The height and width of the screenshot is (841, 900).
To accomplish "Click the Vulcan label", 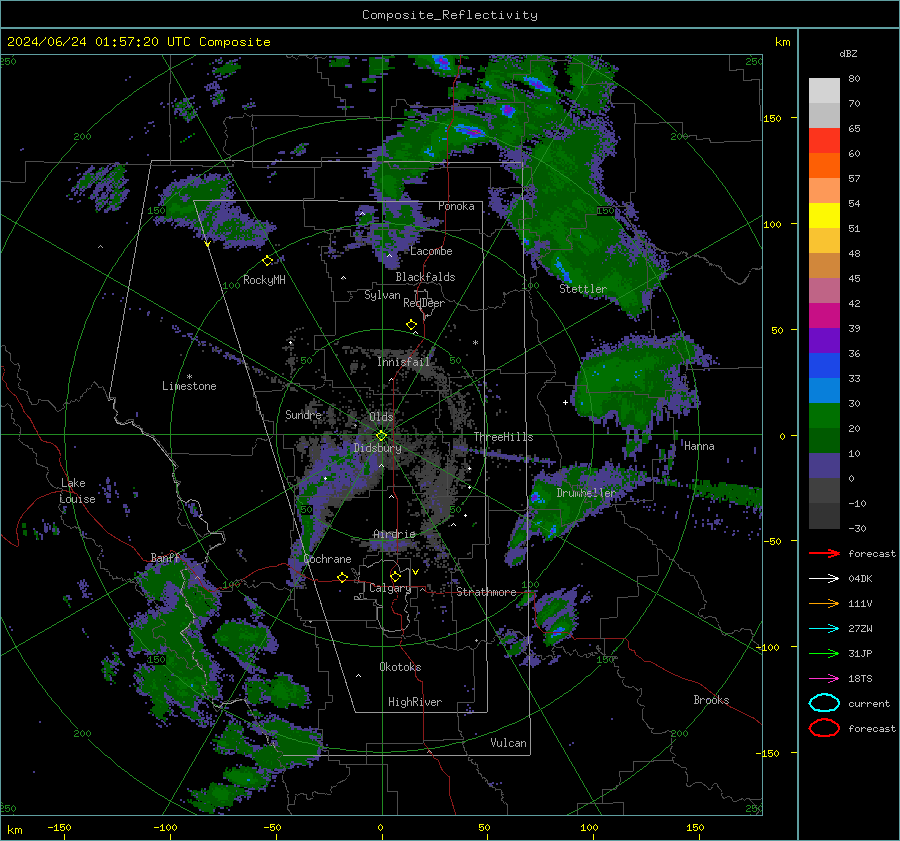I will pos(508,743).
